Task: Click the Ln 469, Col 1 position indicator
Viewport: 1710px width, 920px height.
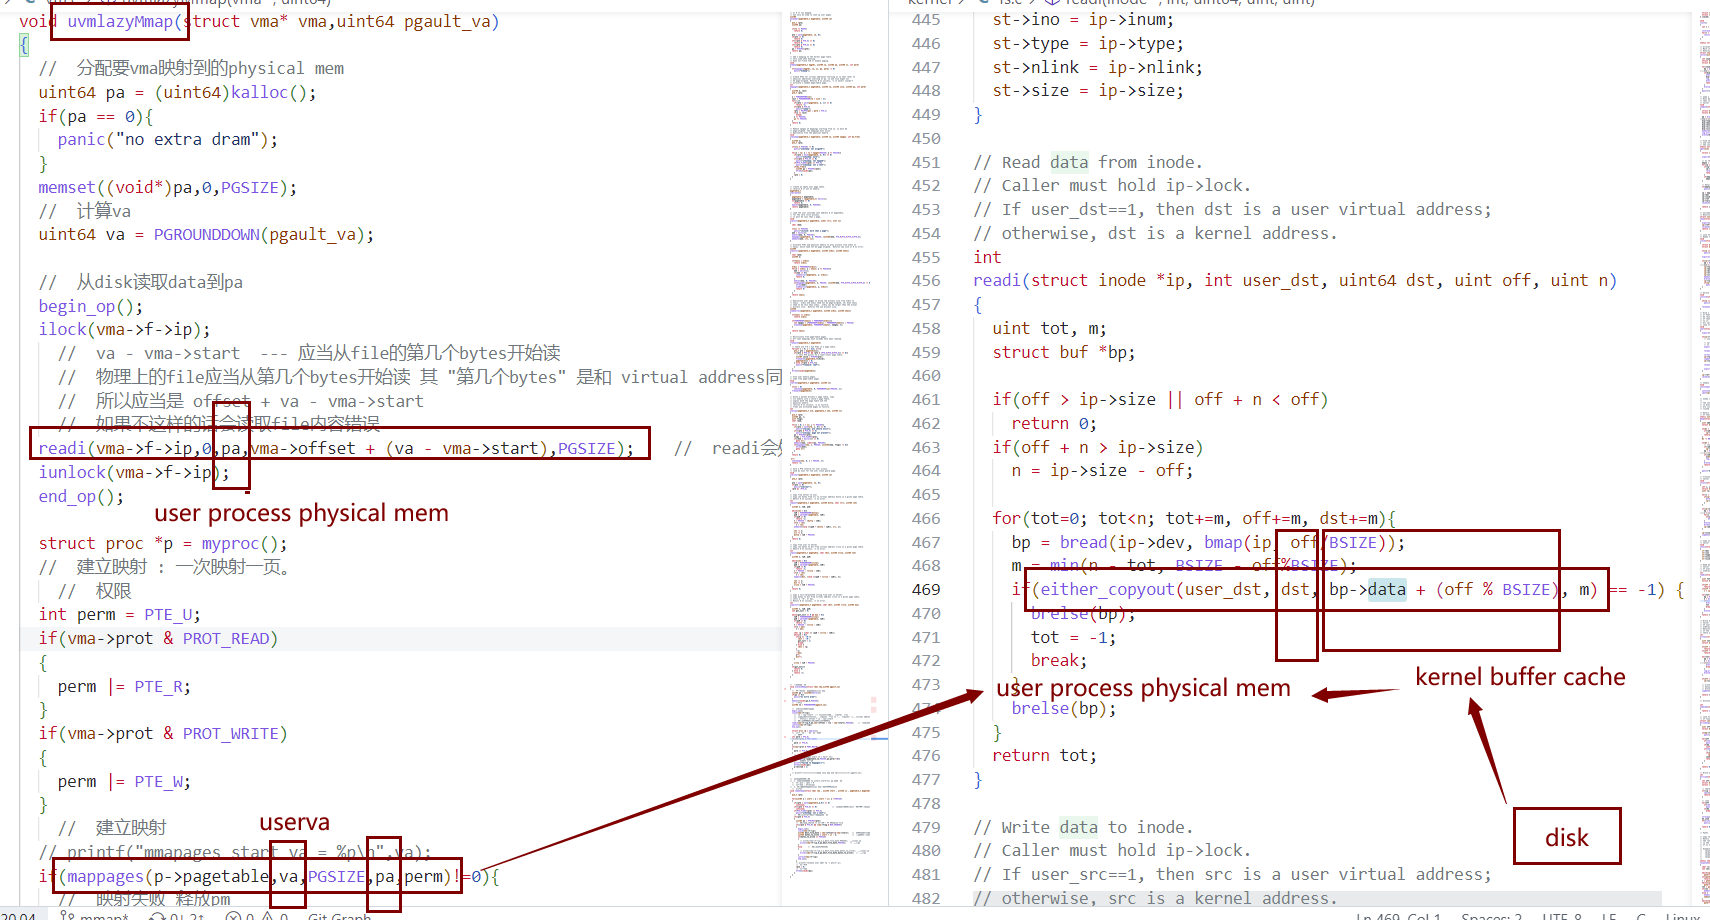Action: [x=1398, y=915]
